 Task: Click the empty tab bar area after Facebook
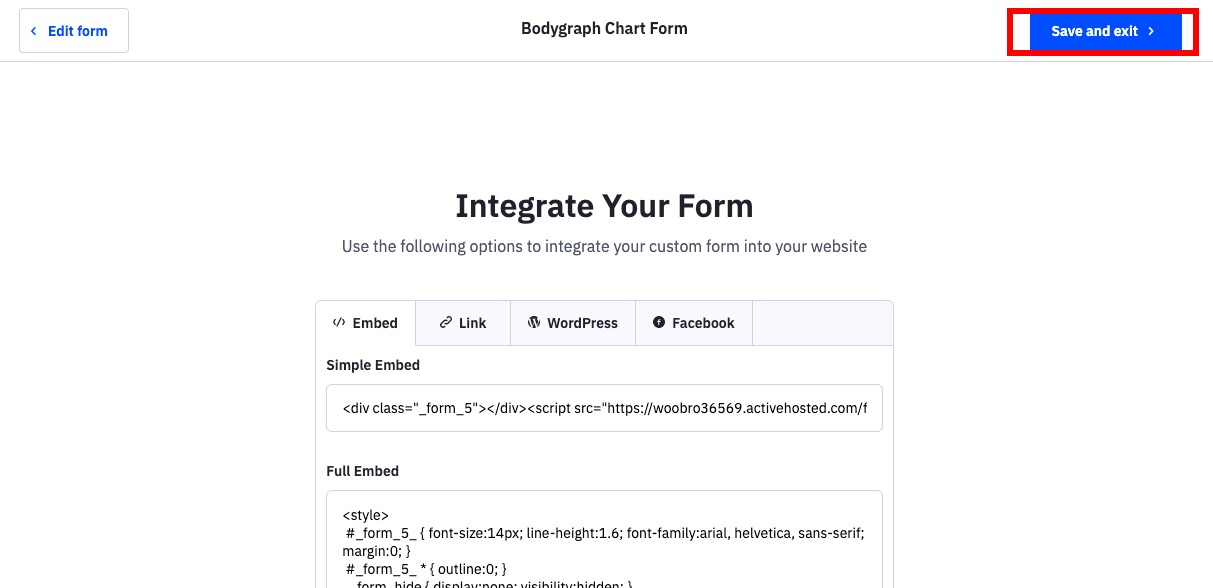(x=822, y=323)
